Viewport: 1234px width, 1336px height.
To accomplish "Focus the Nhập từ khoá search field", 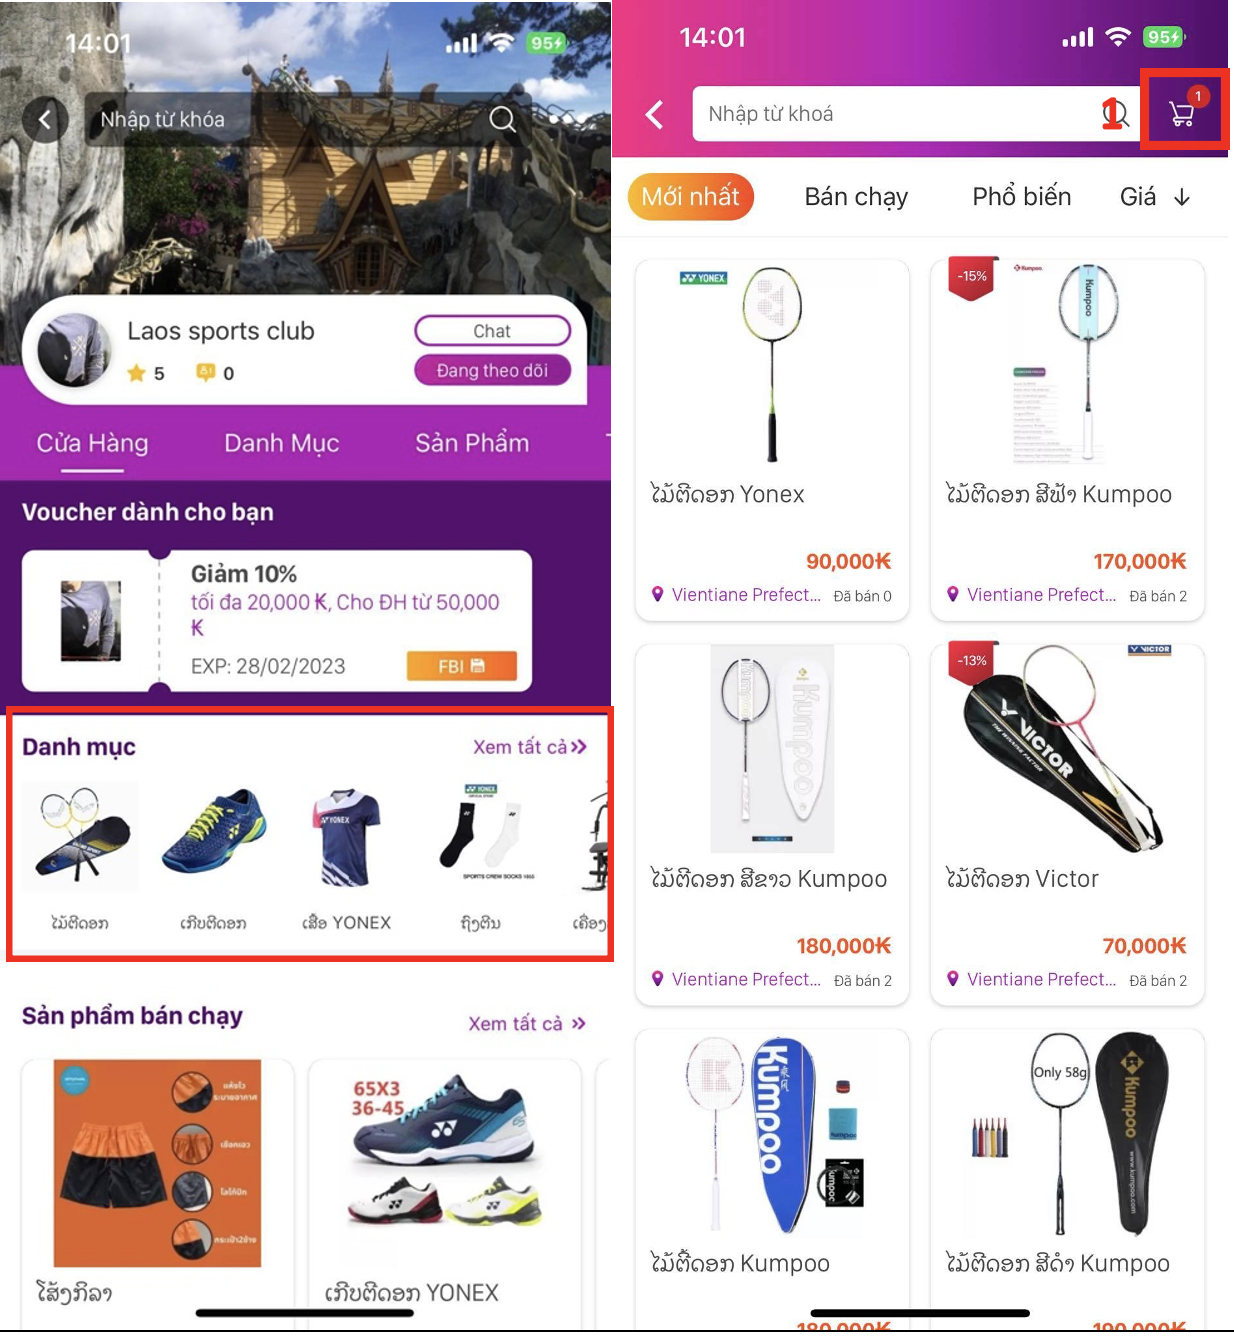I will [895, 114].
